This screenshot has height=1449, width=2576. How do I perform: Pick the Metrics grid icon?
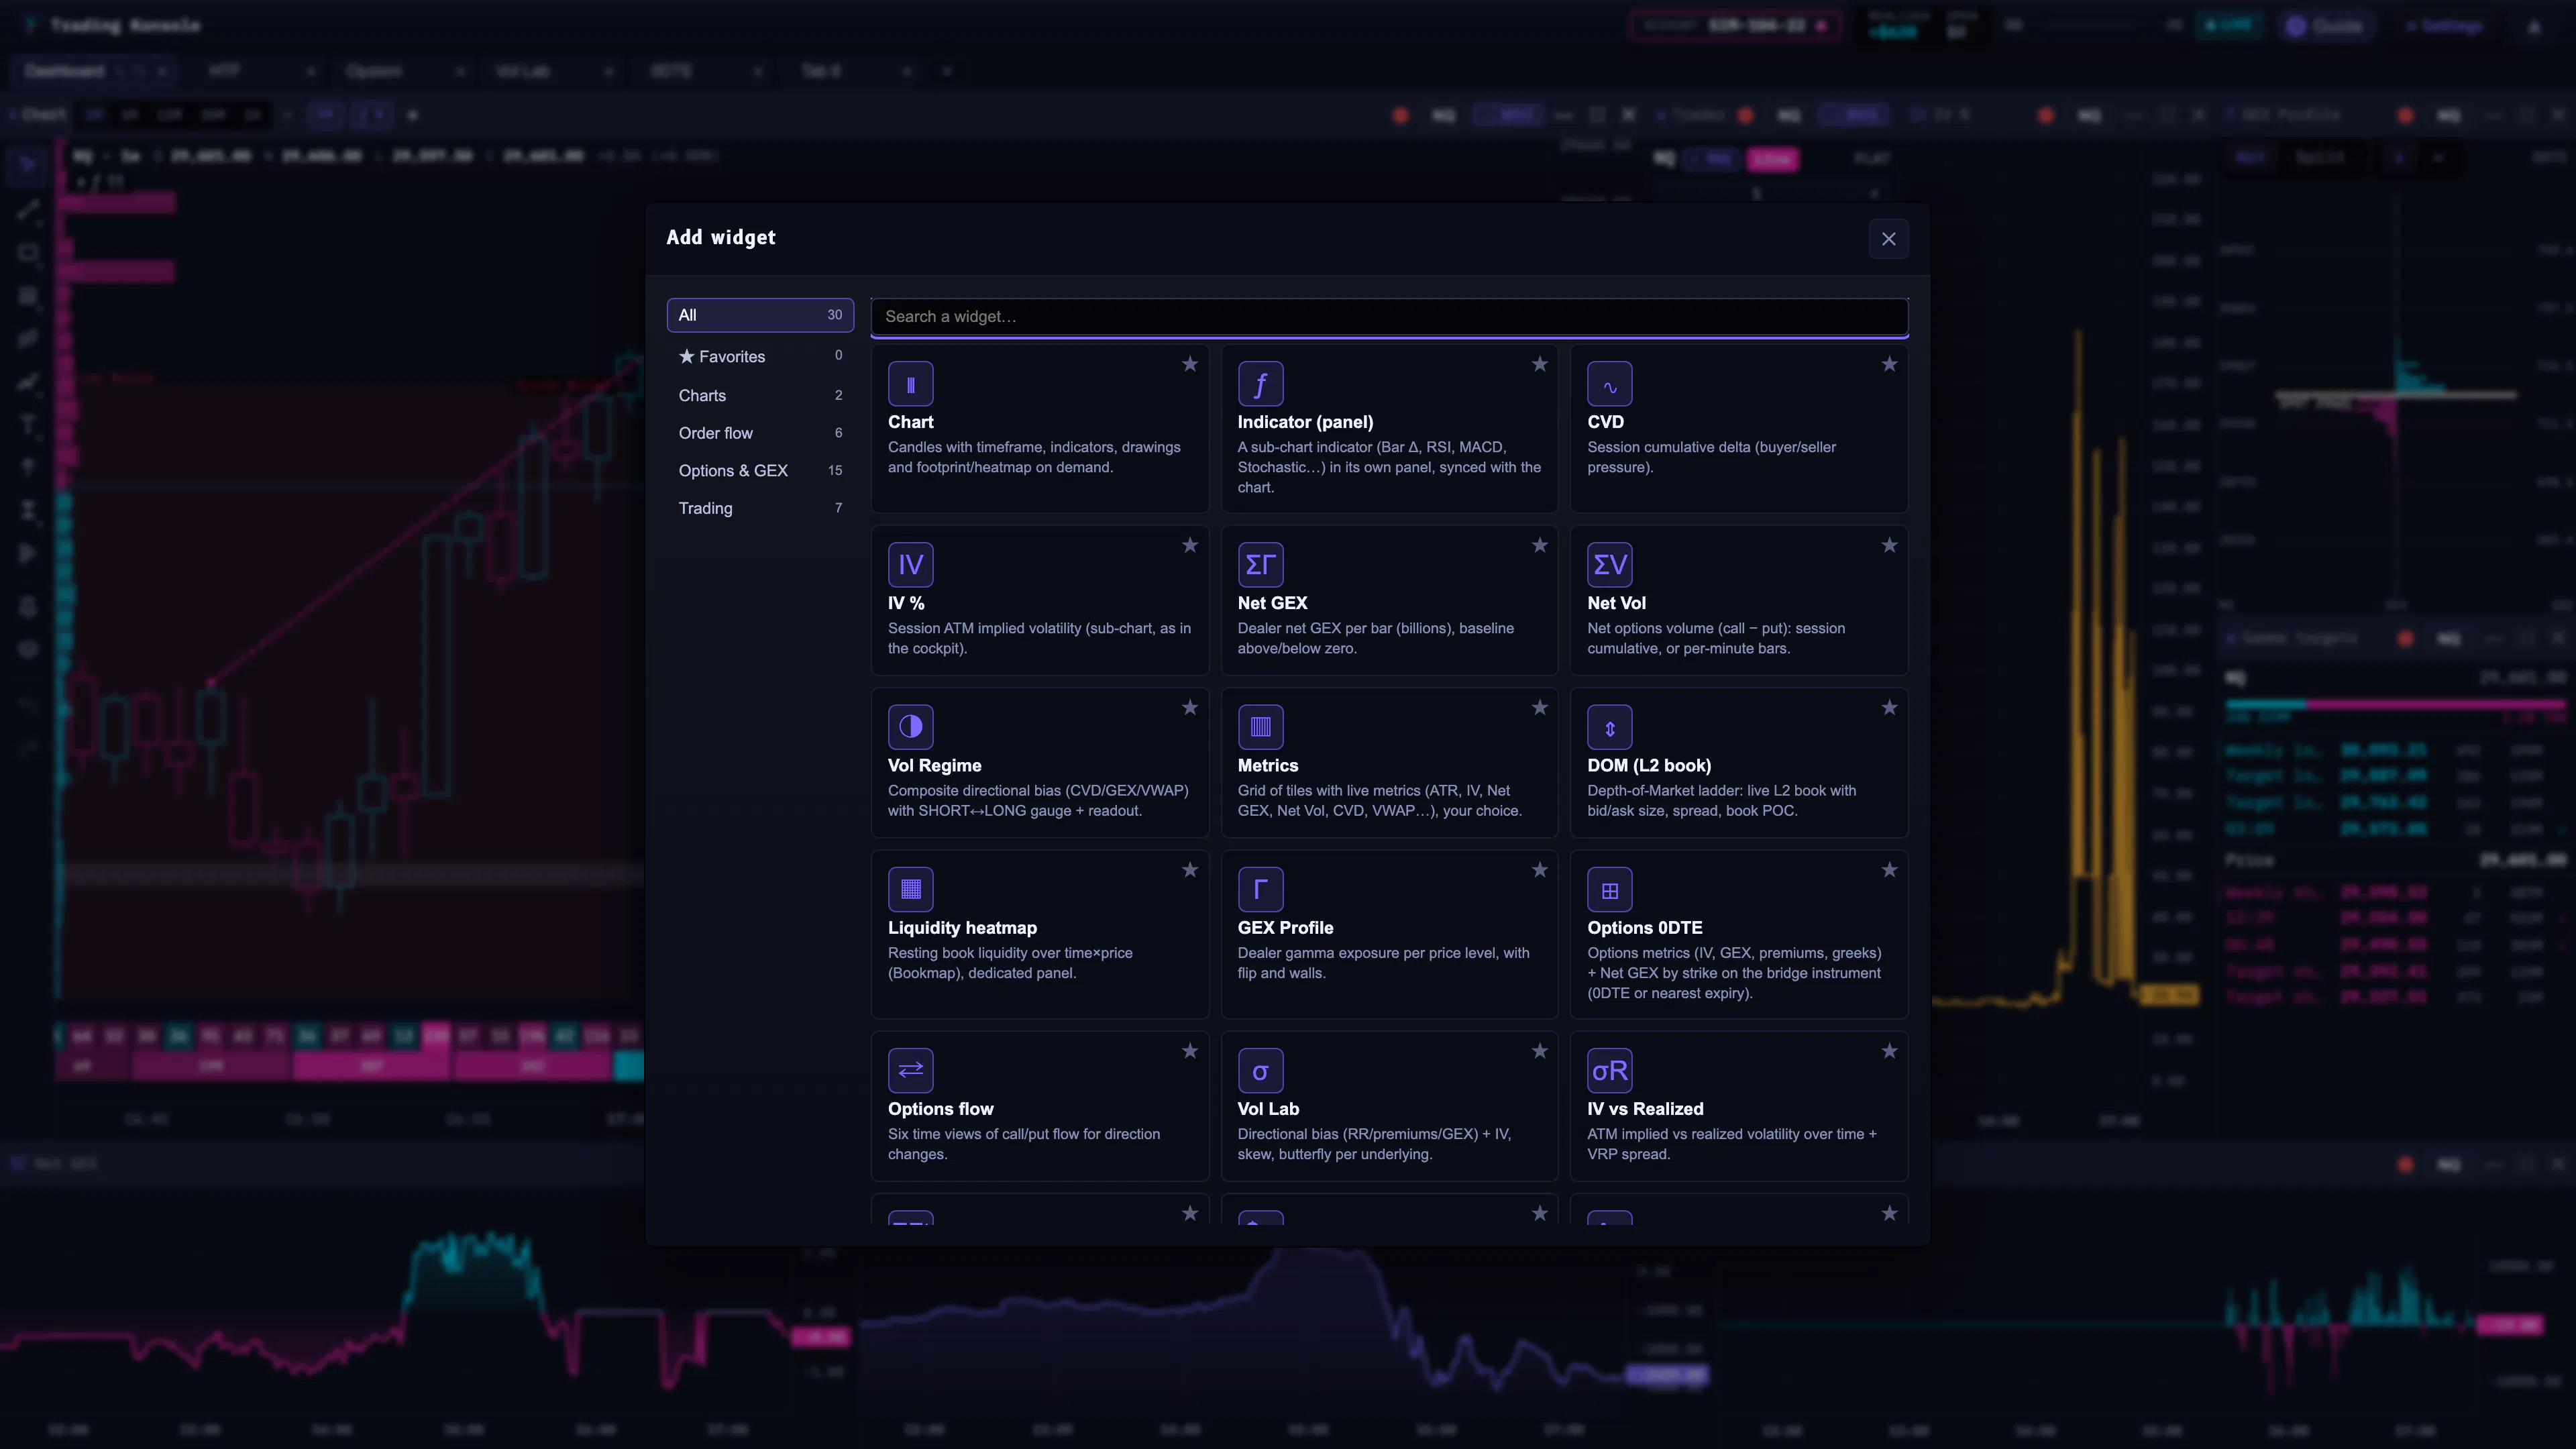(x=1260, y=727)
